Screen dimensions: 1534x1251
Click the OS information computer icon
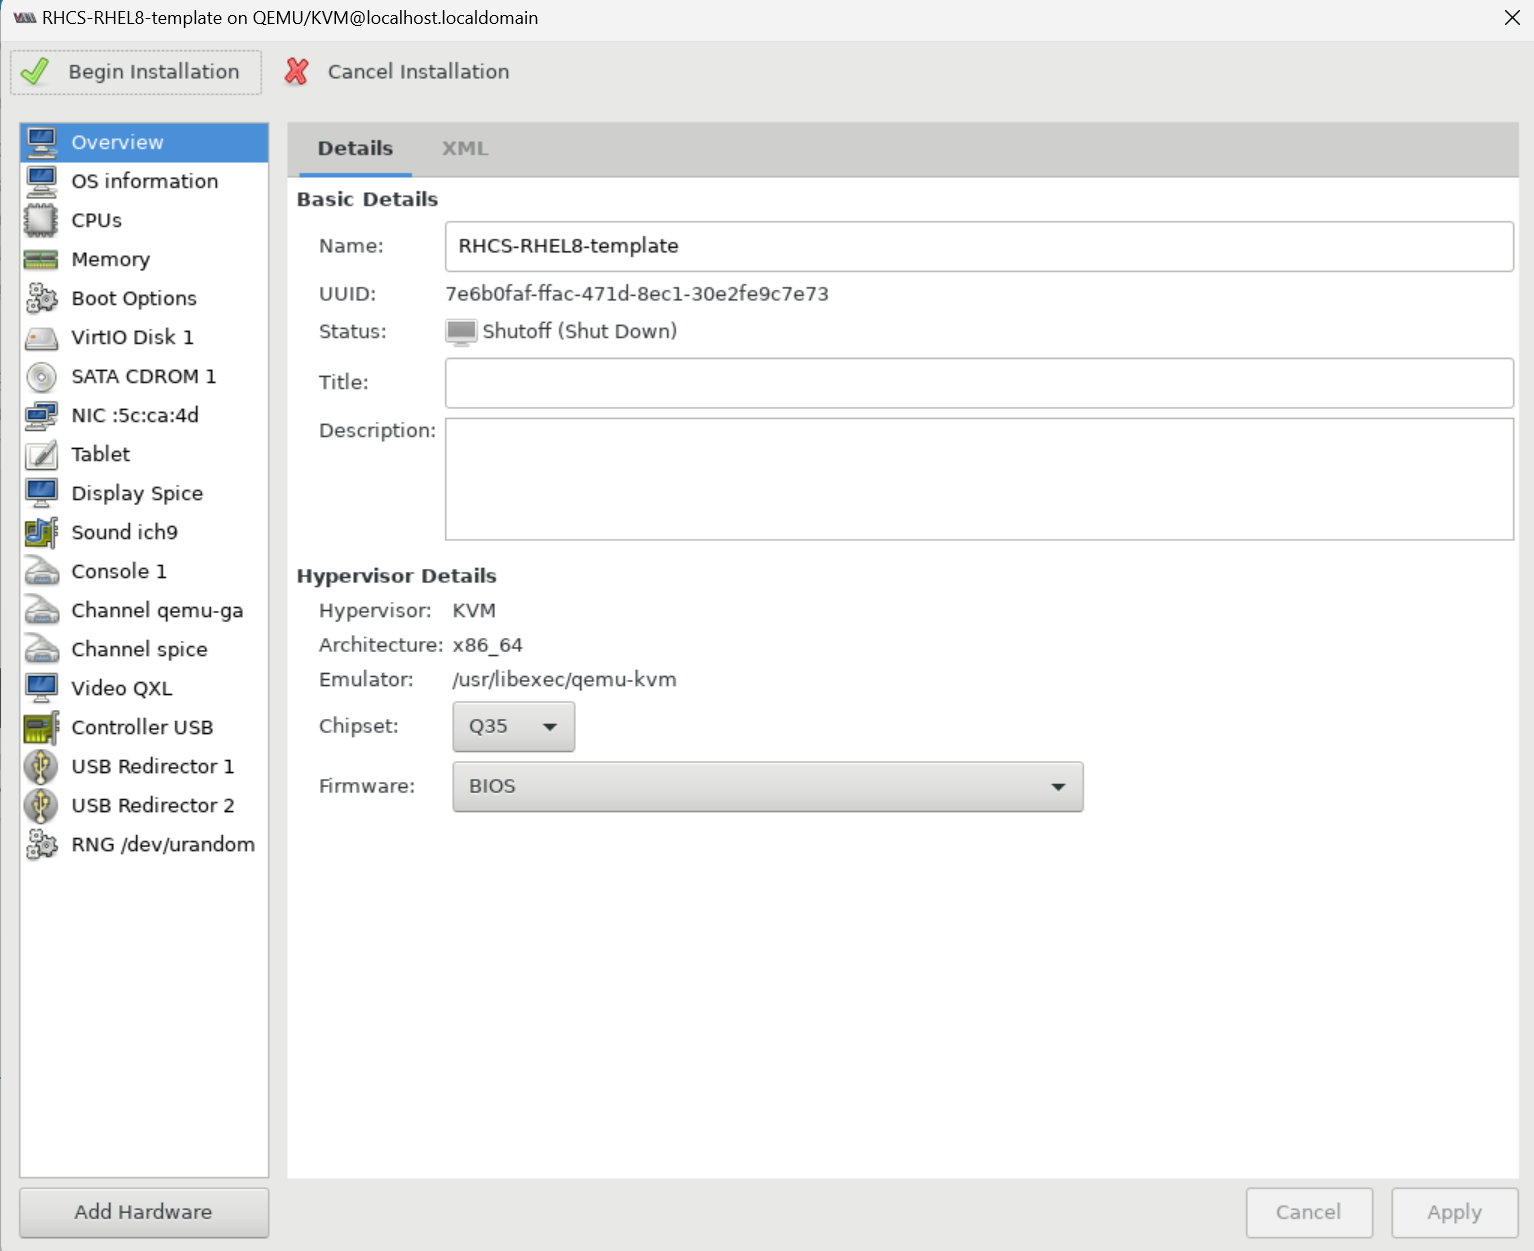pyautogui.click(x=42, y=181)
